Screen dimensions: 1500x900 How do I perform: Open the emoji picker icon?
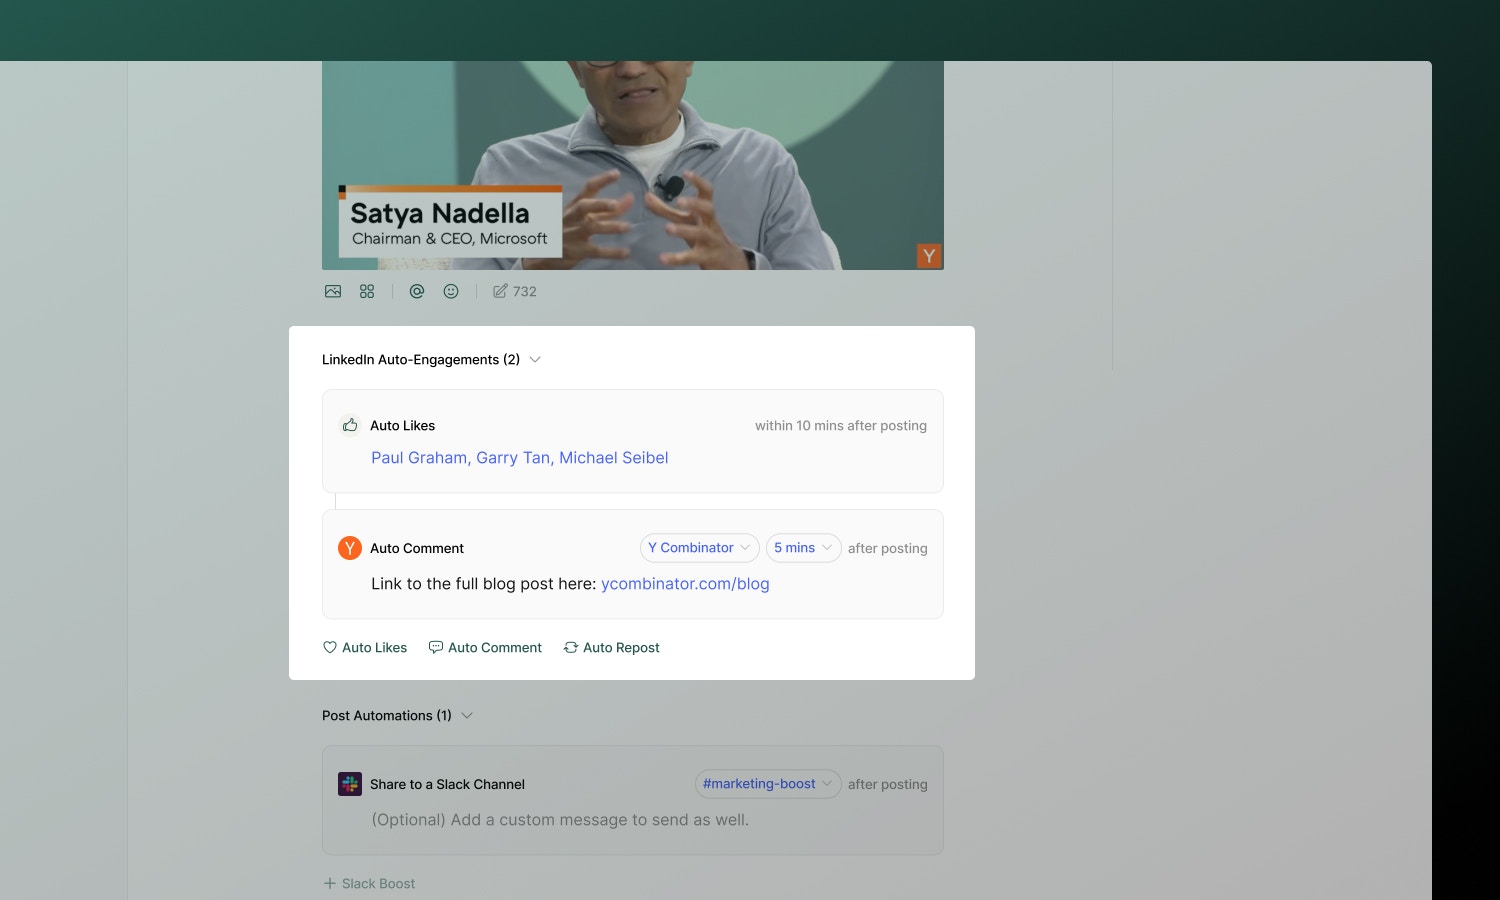coord(451,291)
